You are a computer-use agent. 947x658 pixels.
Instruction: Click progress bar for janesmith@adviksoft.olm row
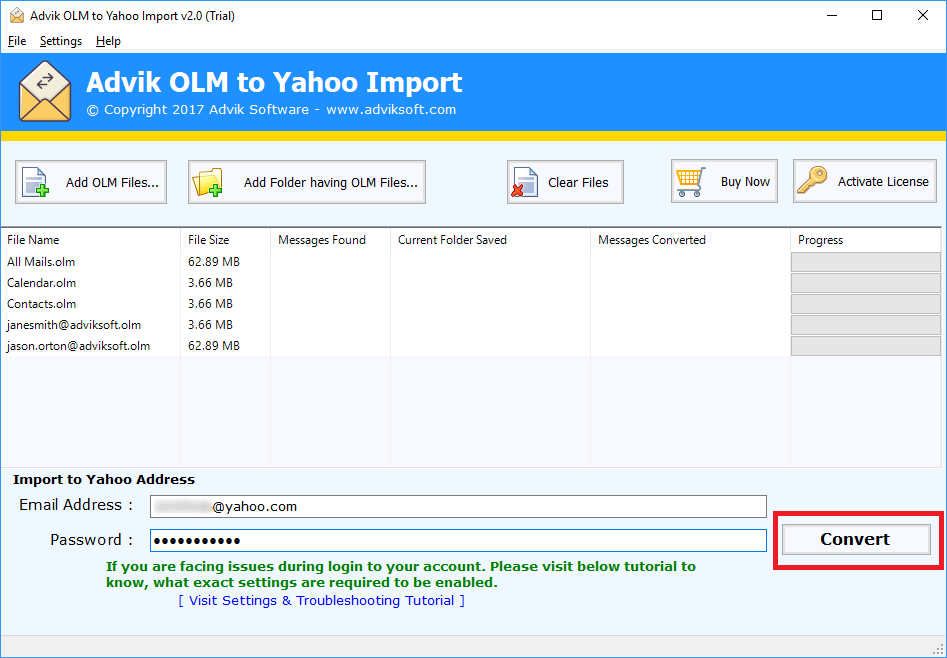point(865,325)
